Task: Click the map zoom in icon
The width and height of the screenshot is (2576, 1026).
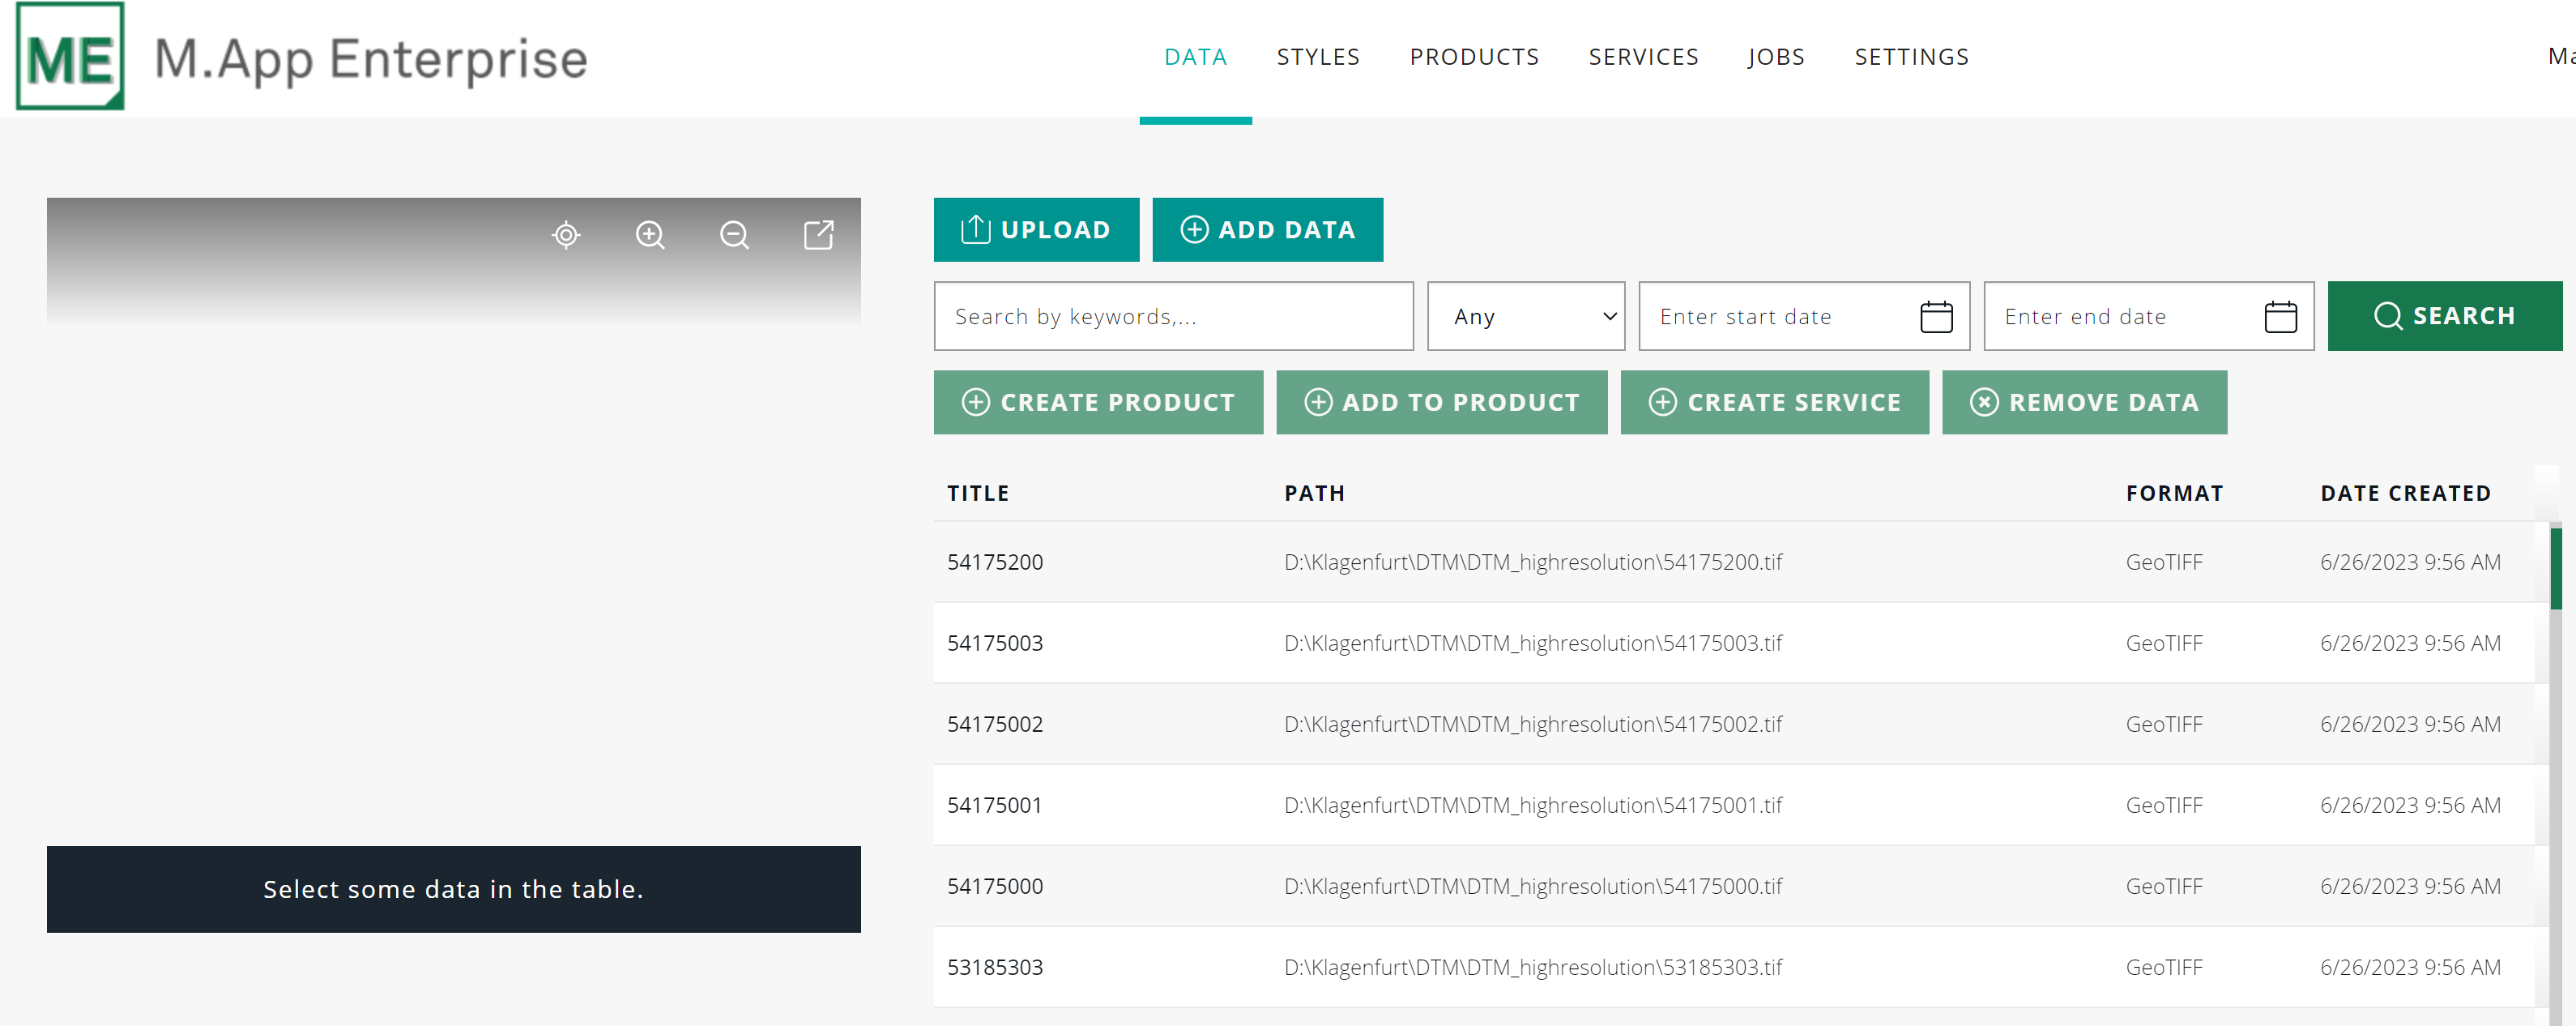Action: (x=650, y=235)
